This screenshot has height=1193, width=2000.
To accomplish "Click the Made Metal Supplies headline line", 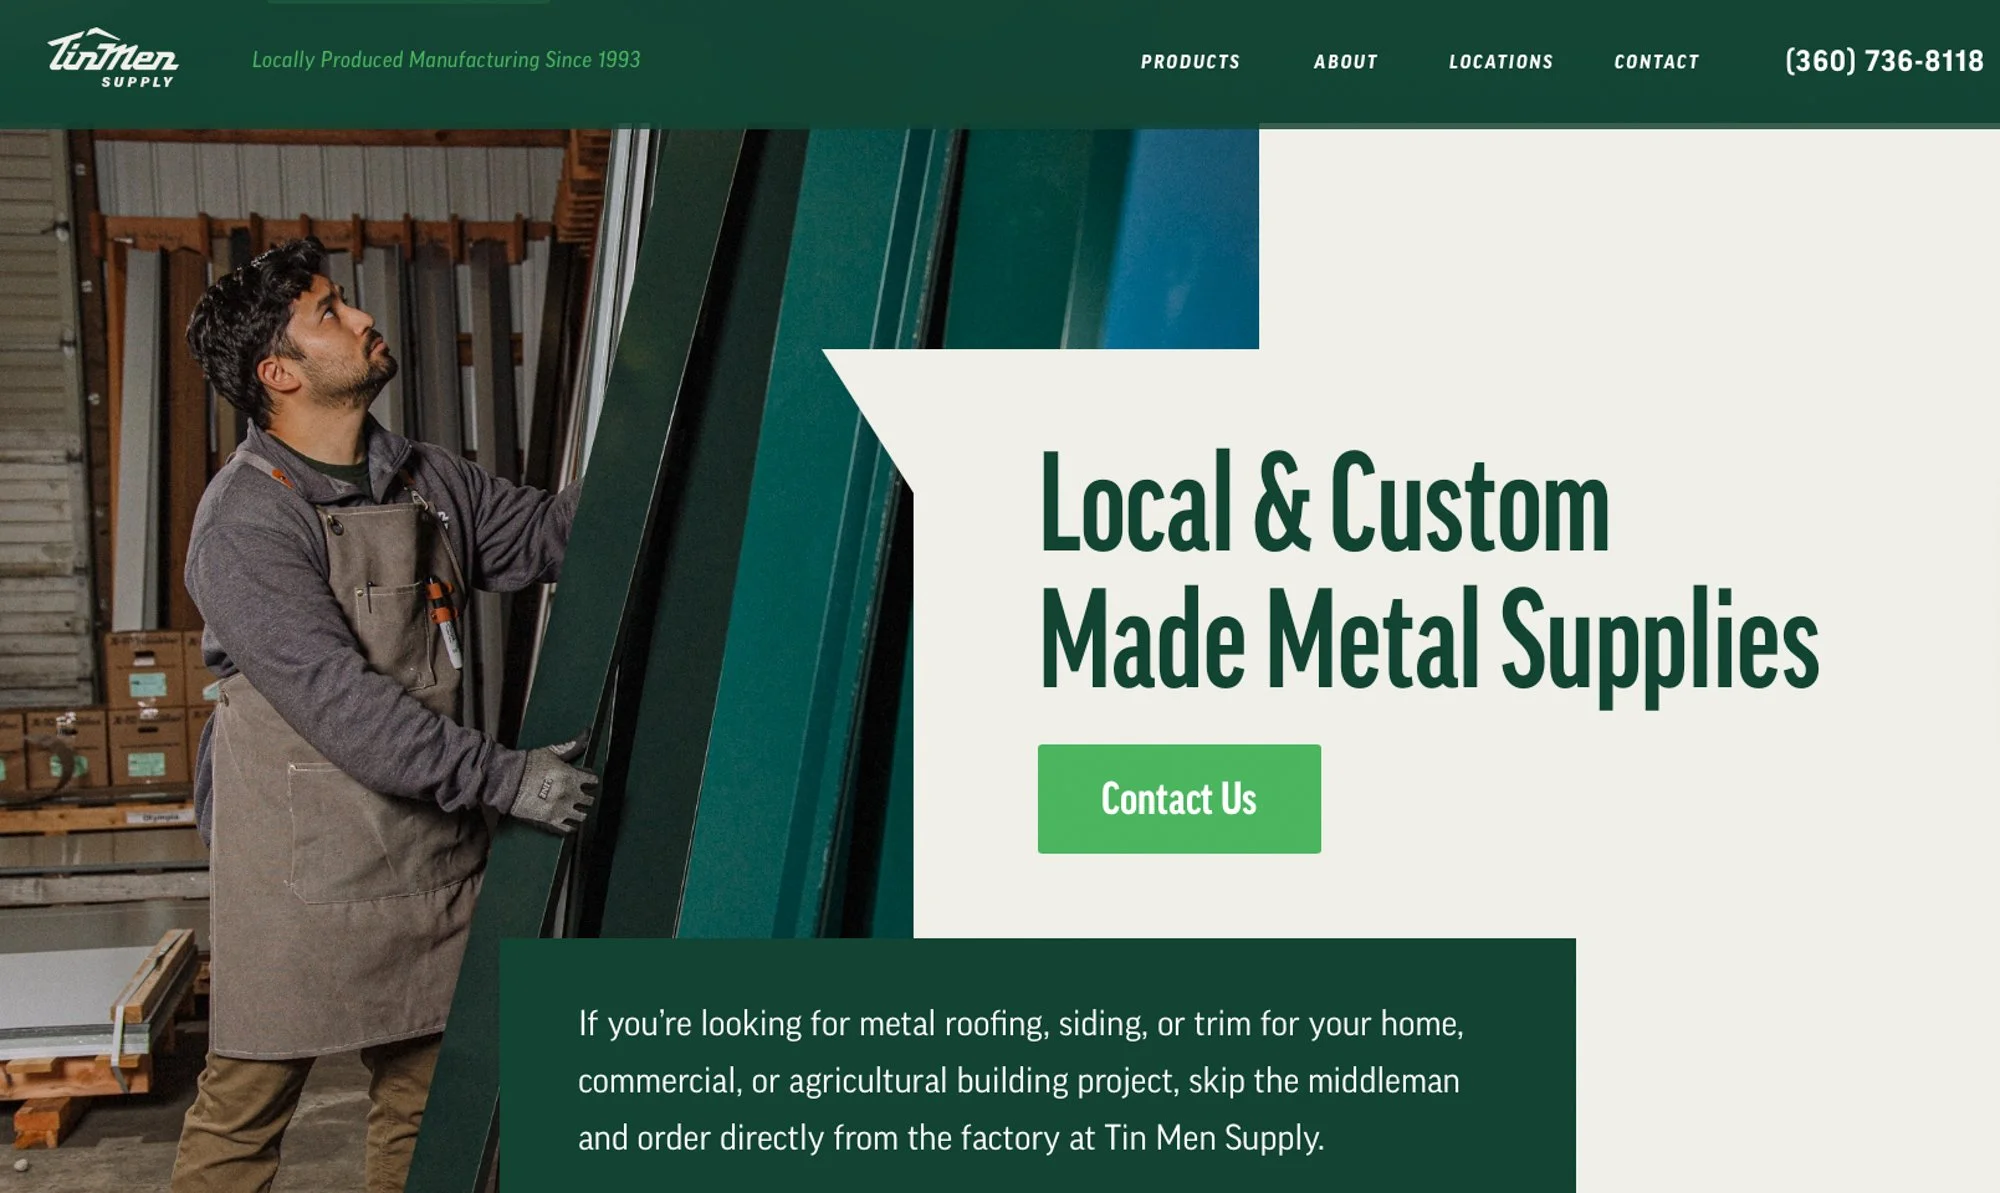I will pos(1429,642).
